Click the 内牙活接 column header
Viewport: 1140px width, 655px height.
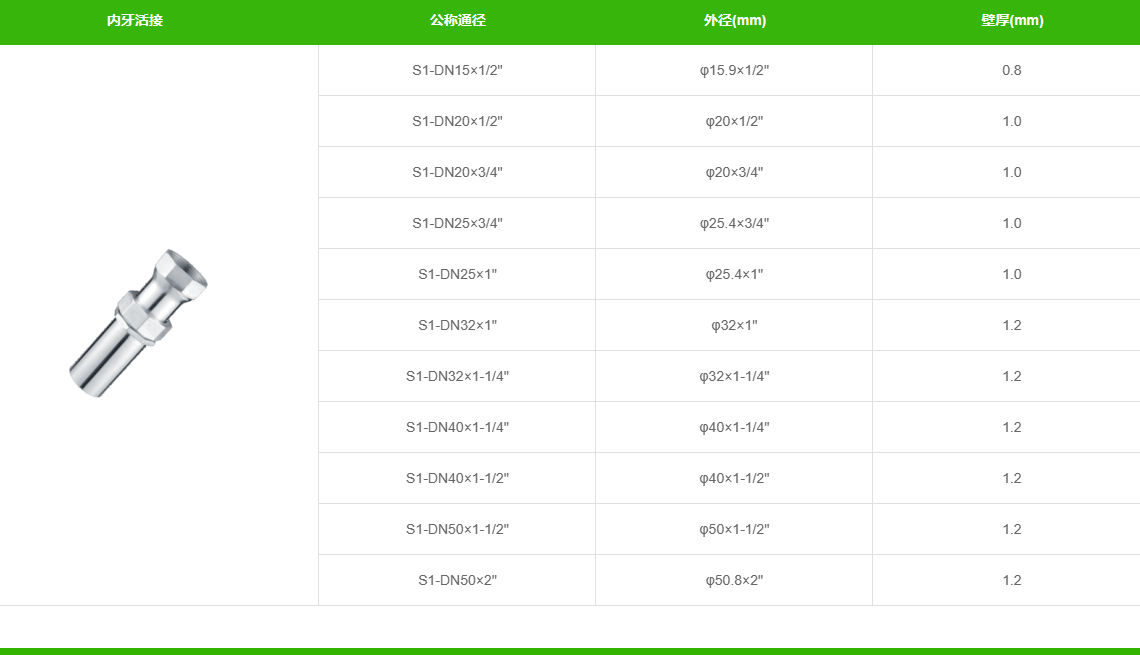point(135,21)
